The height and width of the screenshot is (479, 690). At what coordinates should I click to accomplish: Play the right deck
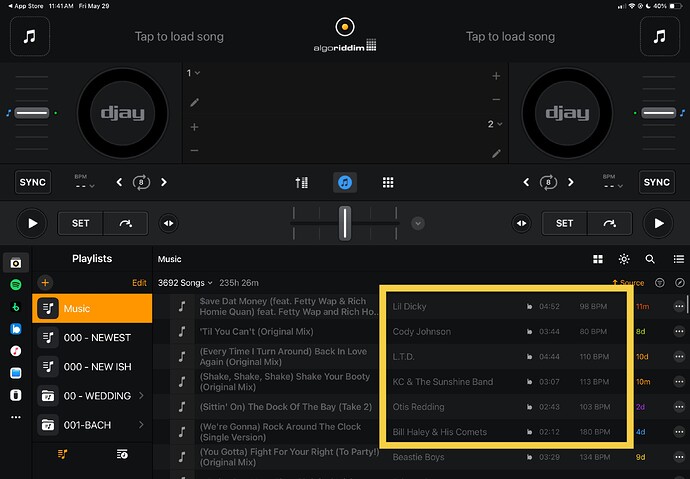[658, 223]
